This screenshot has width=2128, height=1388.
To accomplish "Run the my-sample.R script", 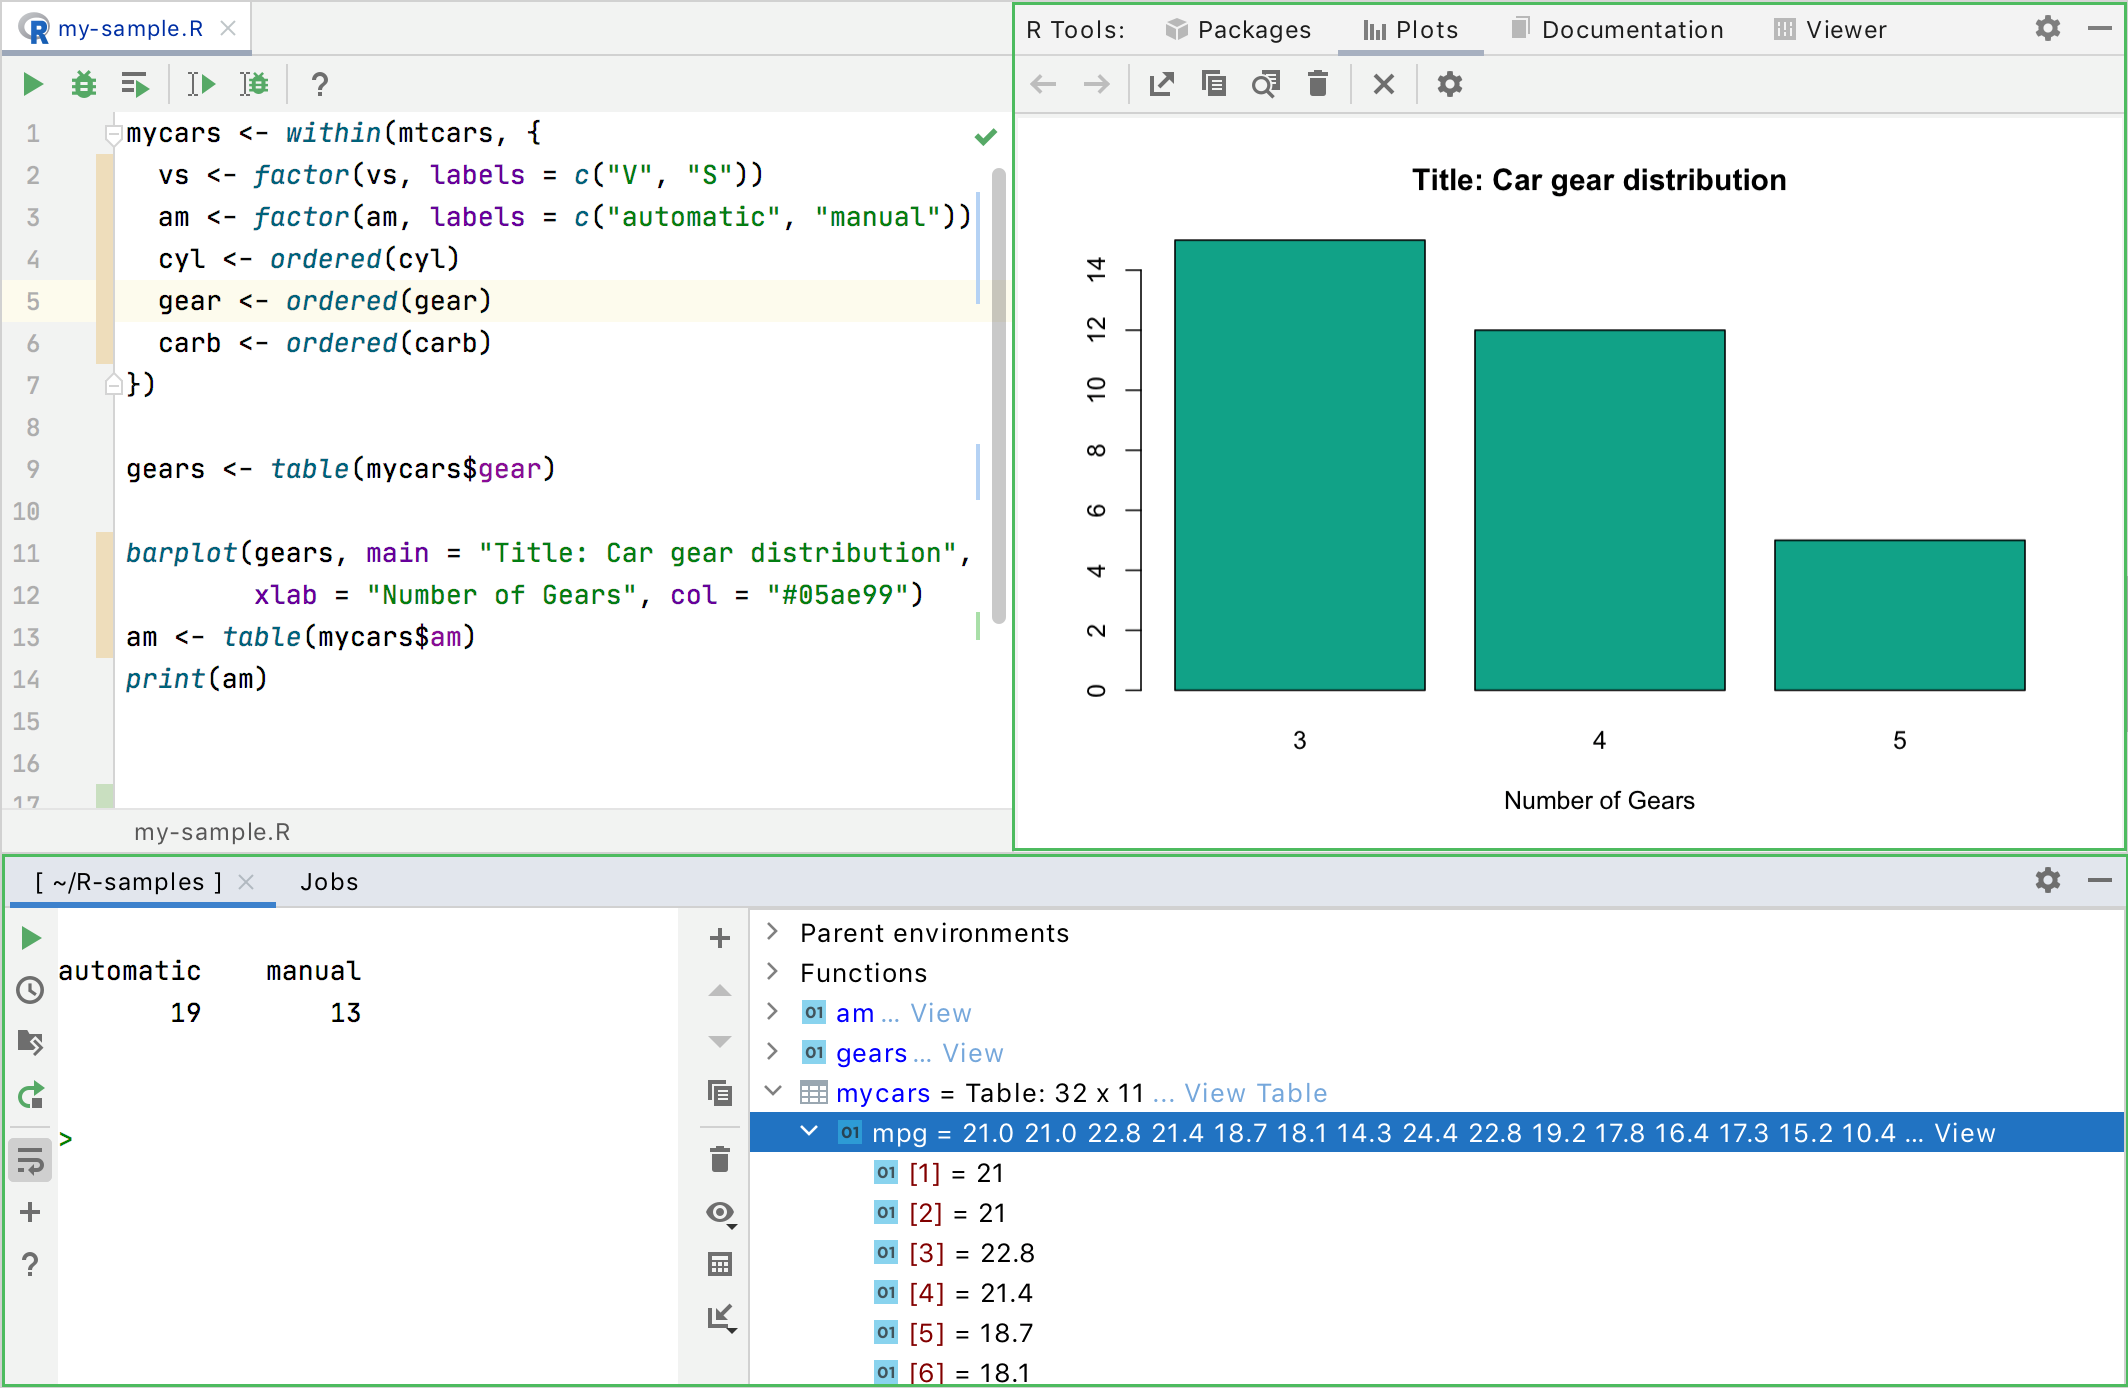I will point(32,84).
